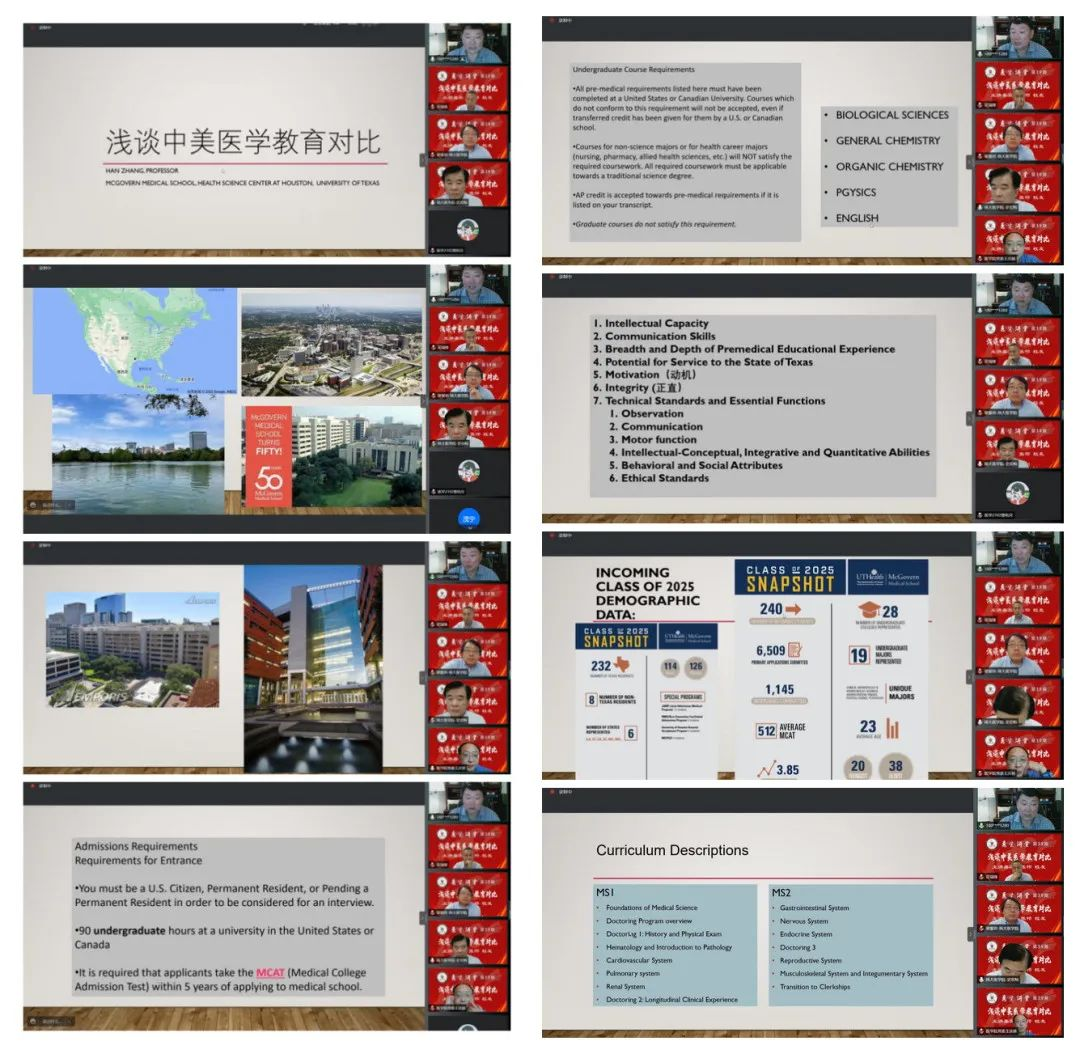Screen dimensions: 1080x1054
Task: Click the circular avatar beside the 浅谈中美医学教育对比 title slide
Action: [467, 230]
